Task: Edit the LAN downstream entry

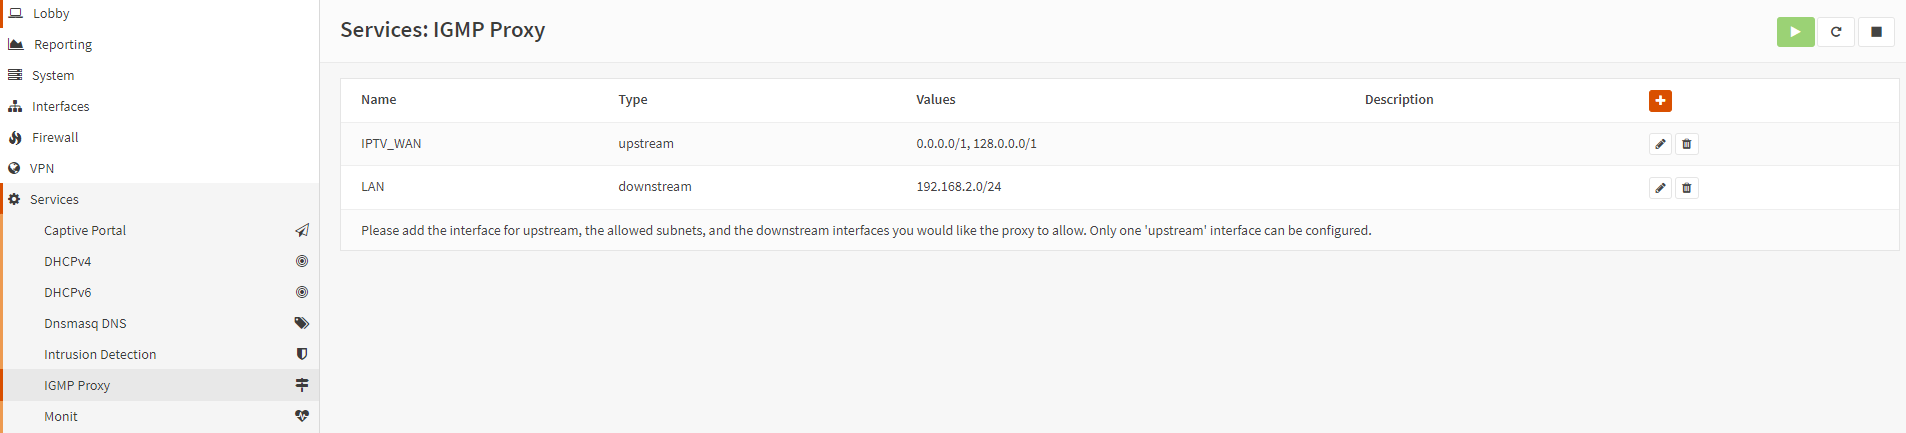Action: [1660, 188]
